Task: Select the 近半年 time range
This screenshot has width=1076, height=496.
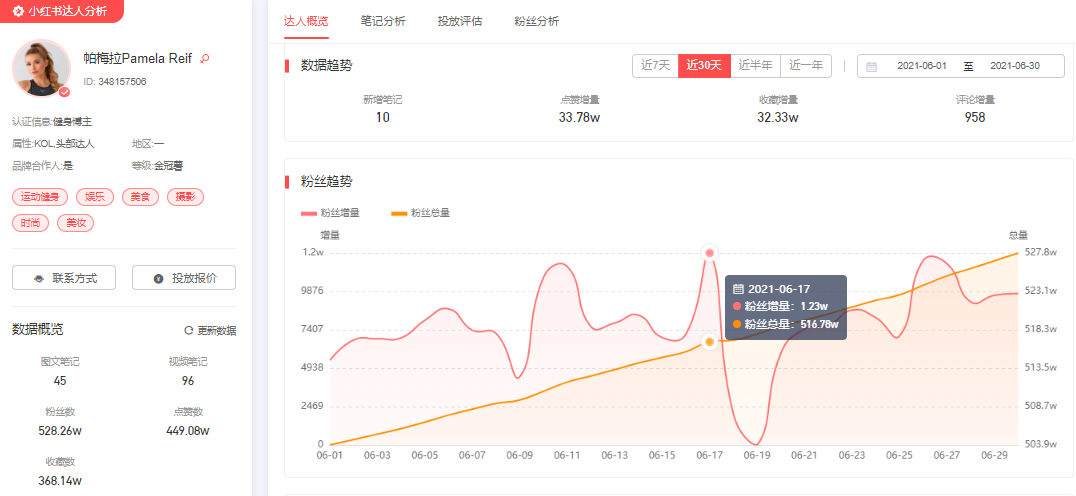Action: 756,66
